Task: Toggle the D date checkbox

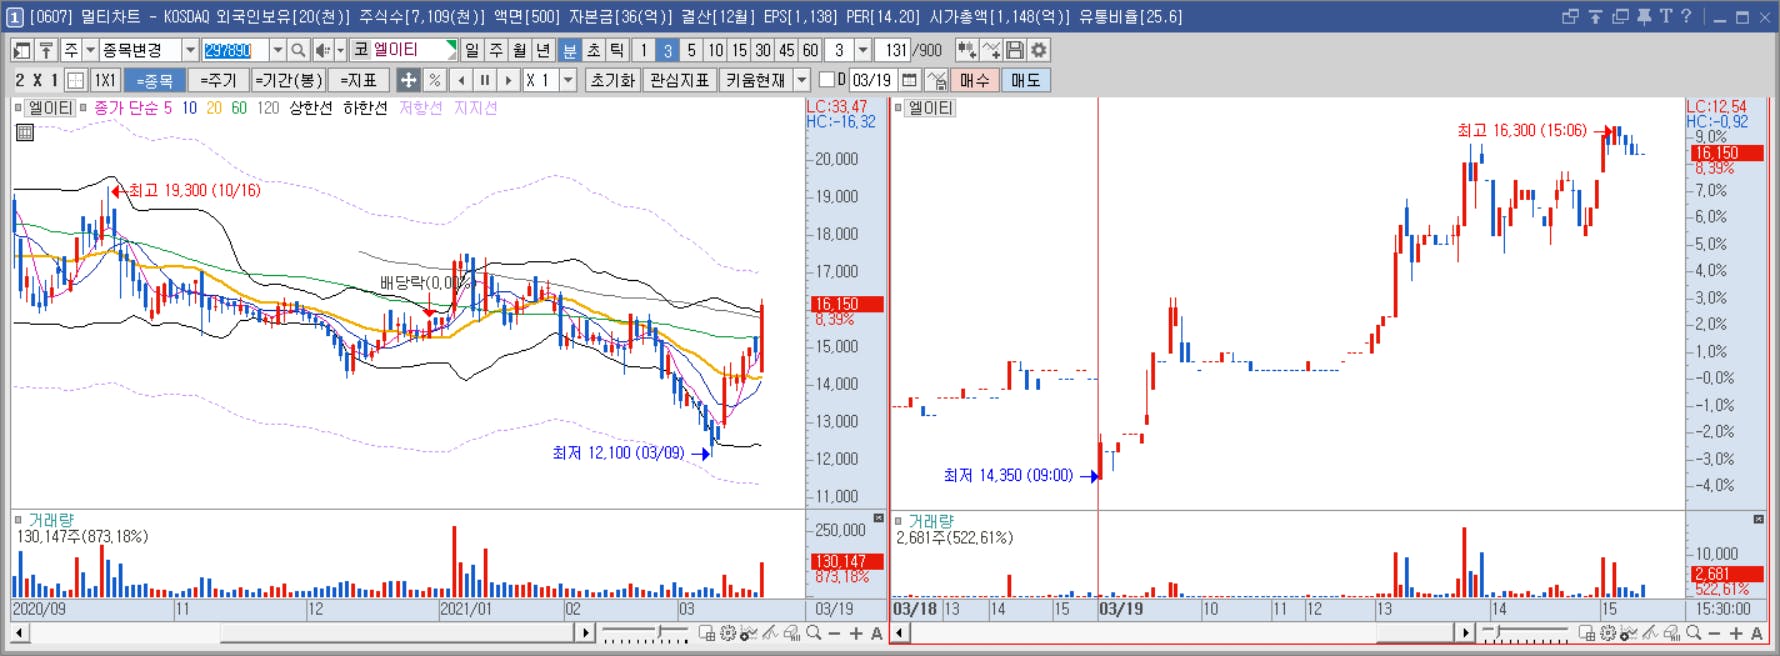Action: 827,79
